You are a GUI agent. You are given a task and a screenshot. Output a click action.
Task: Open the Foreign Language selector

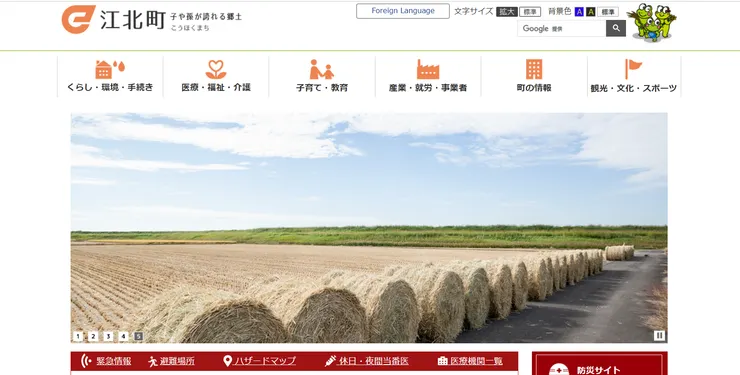[403, 11]
